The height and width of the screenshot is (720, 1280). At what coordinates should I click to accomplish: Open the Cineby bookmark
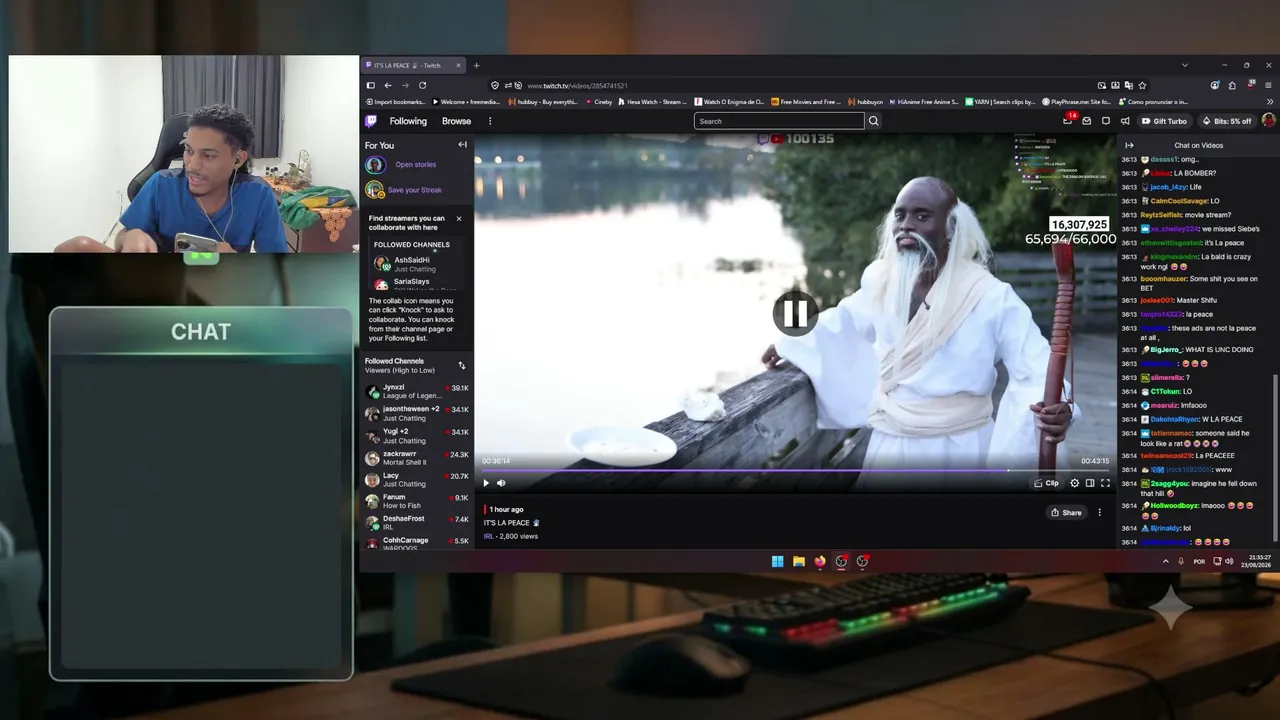click(x=599, y=101)
